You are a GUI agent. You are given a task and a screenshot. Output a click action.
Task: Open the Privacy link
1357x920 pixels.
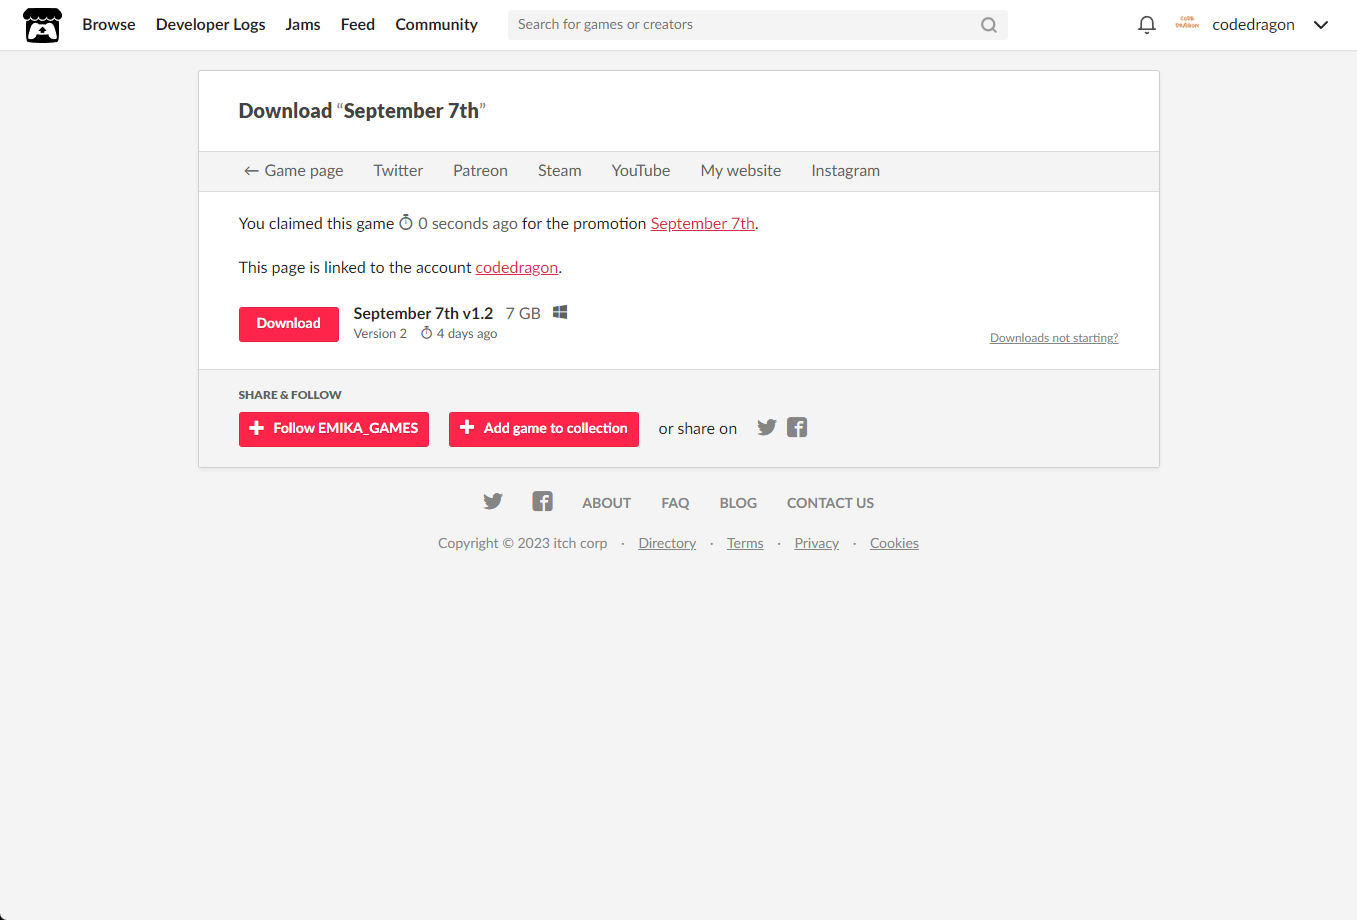[x=817, y=544]
